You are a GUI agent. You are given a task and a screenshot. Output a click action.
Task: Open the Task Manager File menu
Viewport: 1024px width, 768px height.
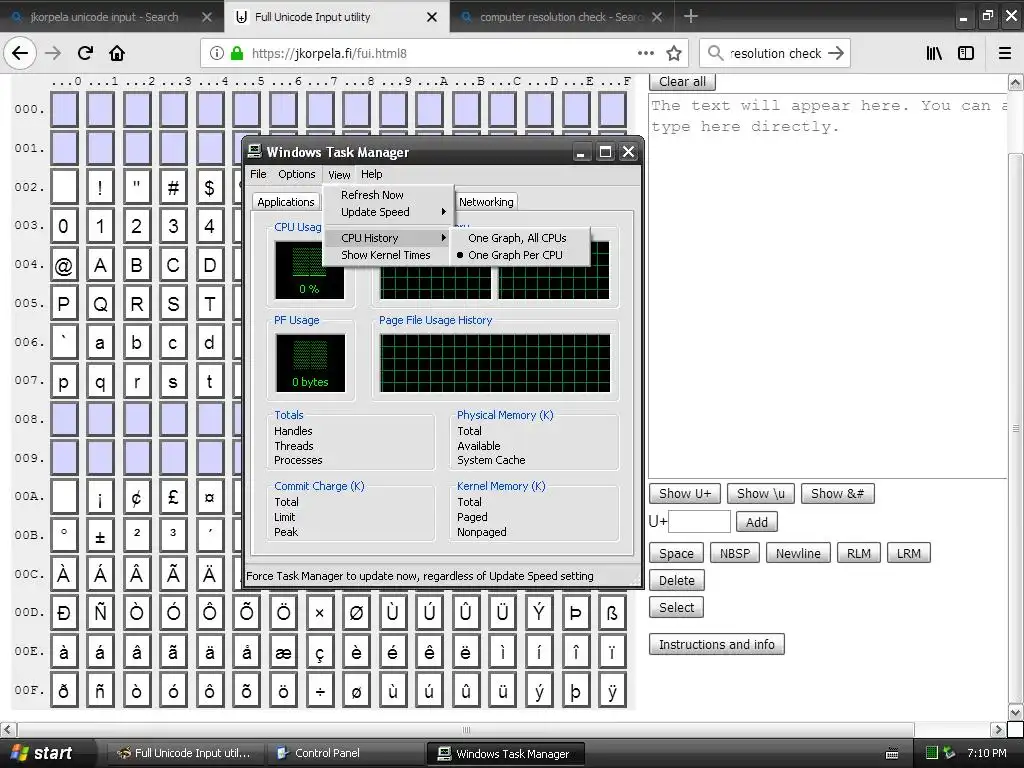[x=259, y=174]
